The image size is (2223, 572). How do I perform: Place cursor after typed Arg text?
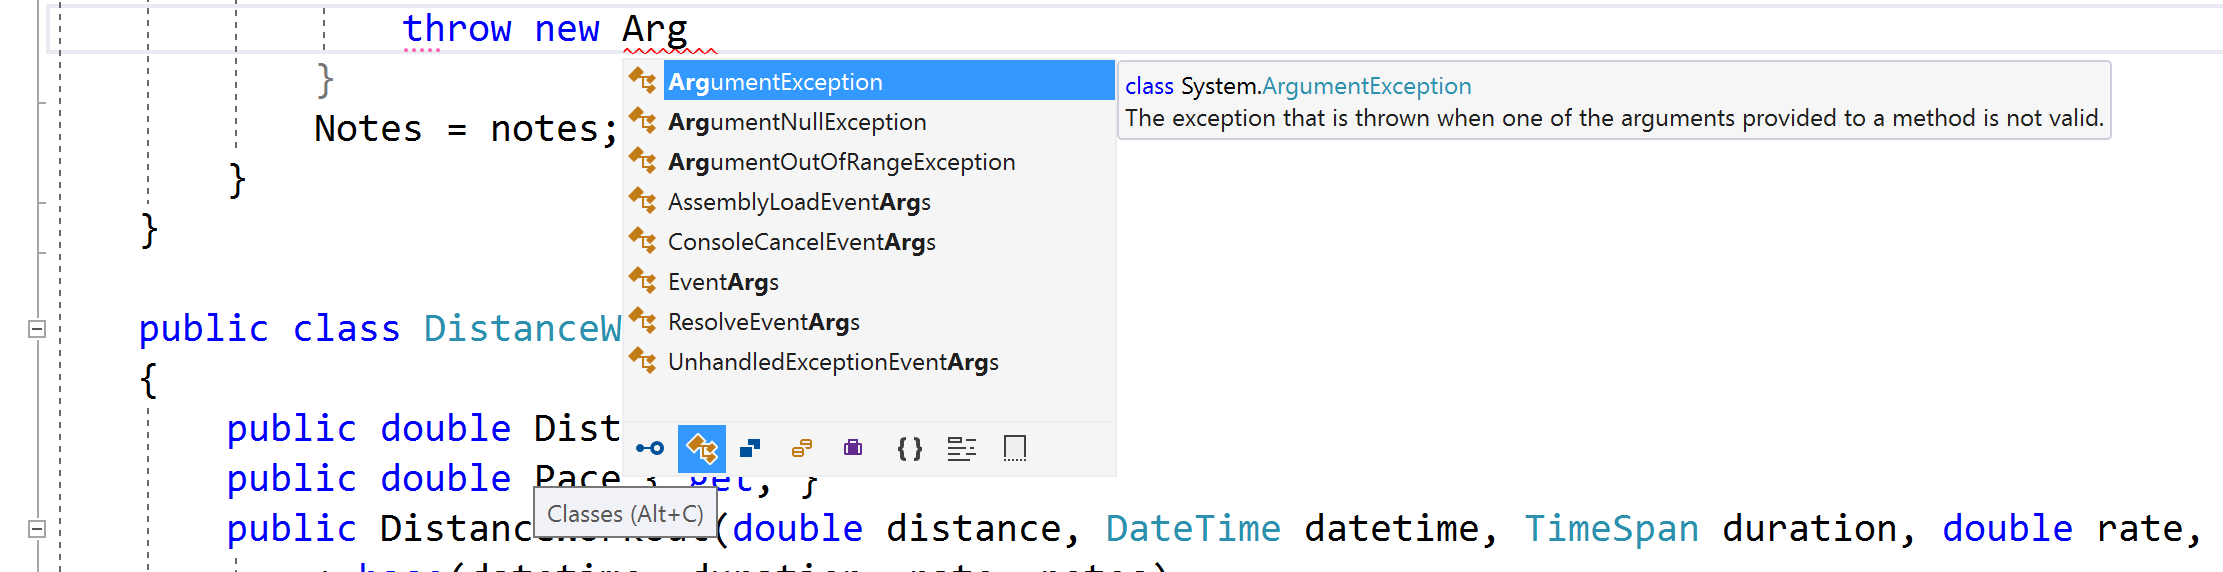click(x=689, y=30)
